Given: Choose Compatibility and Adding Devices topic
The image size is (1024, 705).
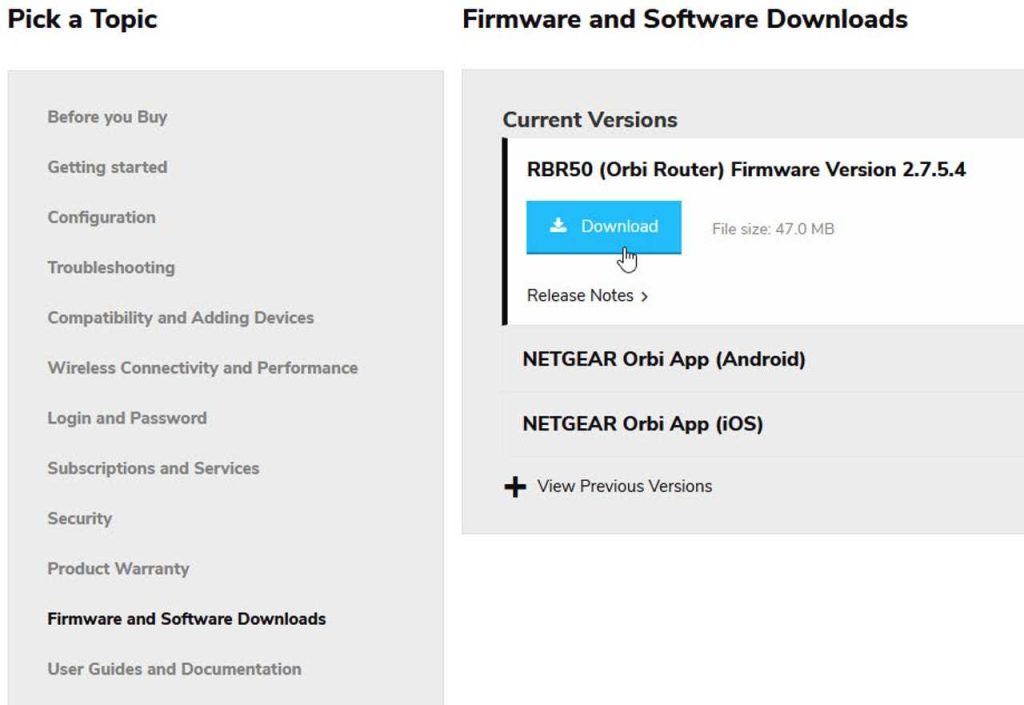Looking at the screenshot, I should coord(180,318).
